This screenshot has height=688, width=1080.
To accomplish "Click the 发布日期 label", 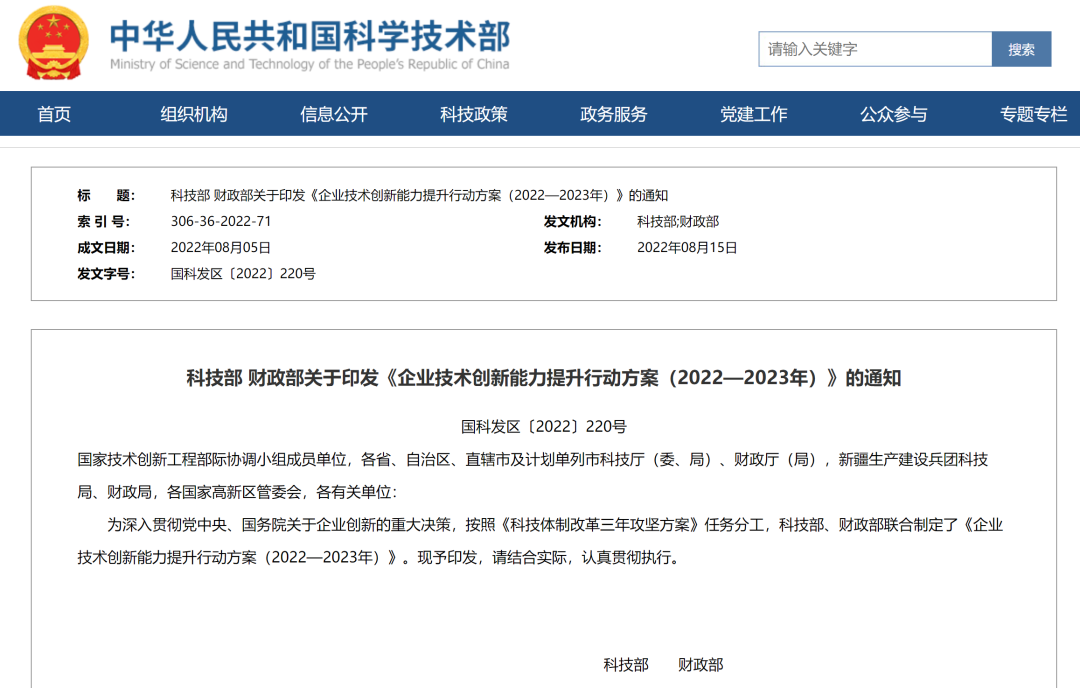I will pos(572,247).
